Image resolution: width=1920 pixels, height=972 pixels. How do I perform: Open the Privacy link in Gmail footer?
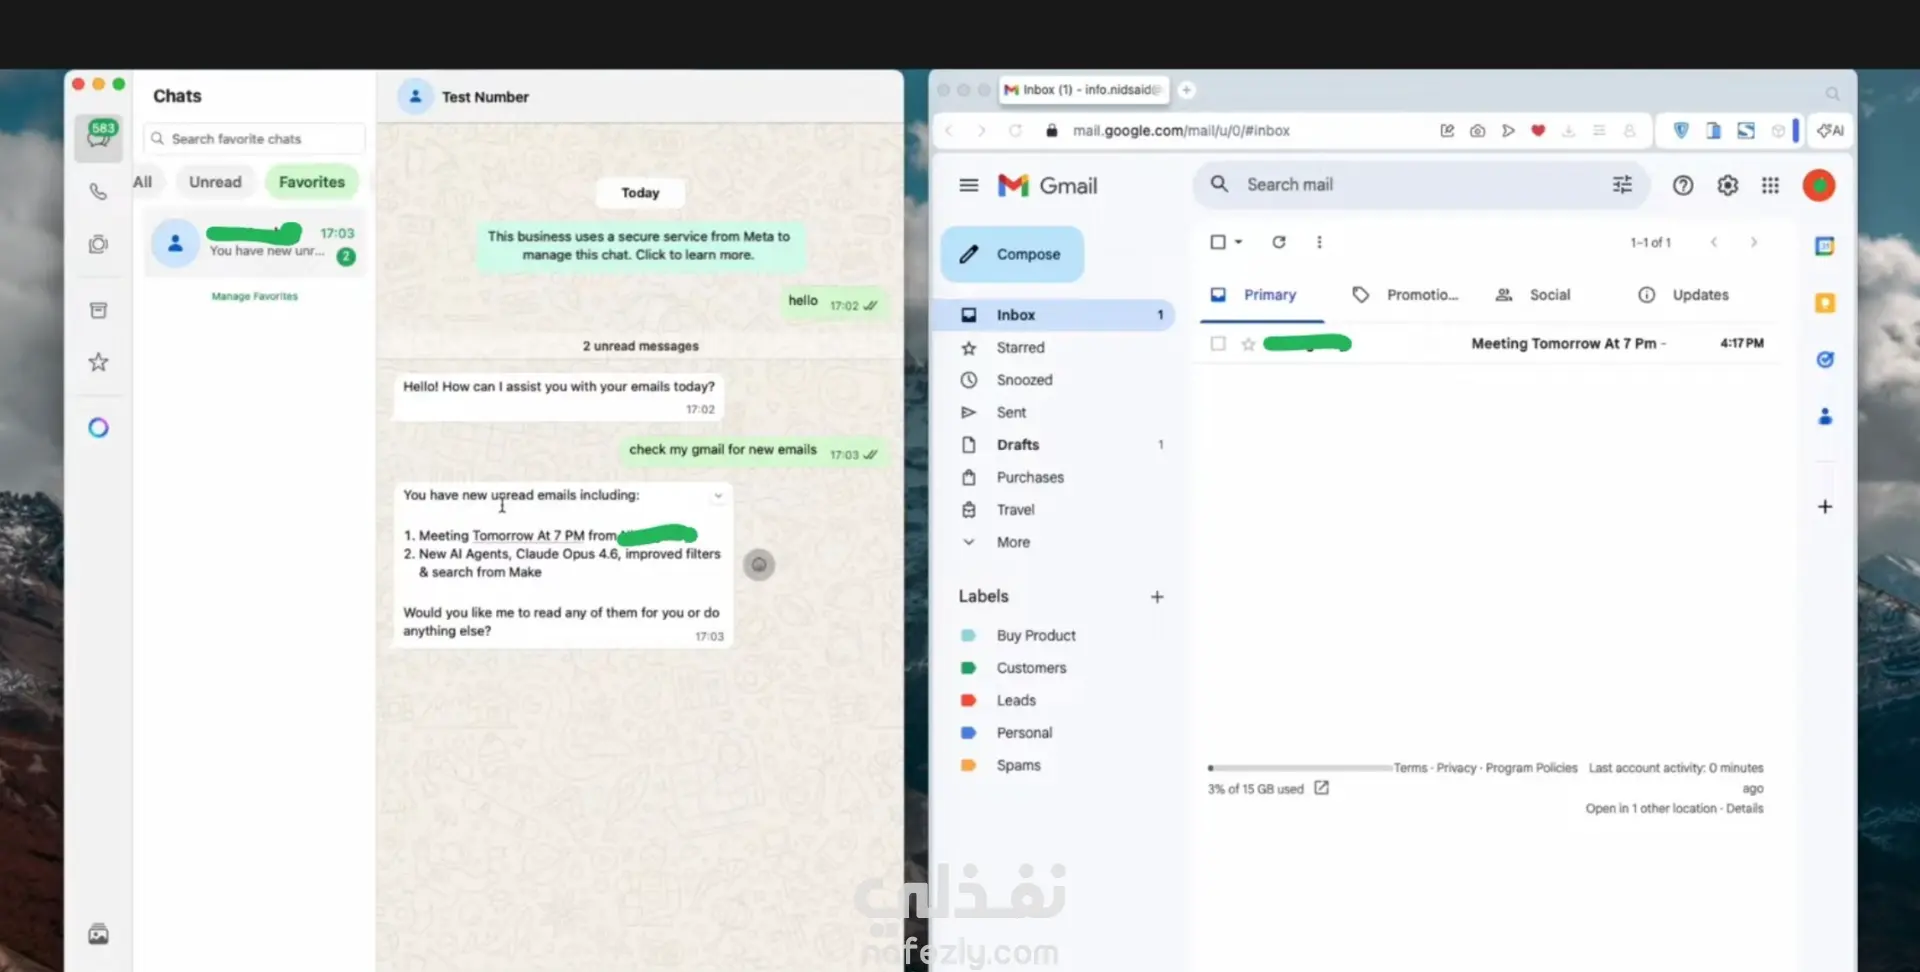(x=1456, y=768)
